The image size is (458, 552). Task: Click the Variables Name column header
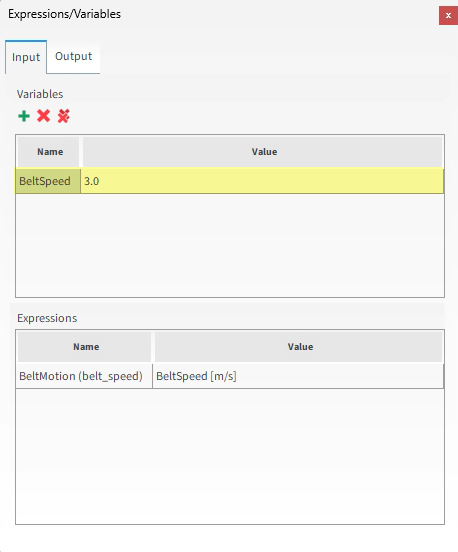(x=49, y=152)
